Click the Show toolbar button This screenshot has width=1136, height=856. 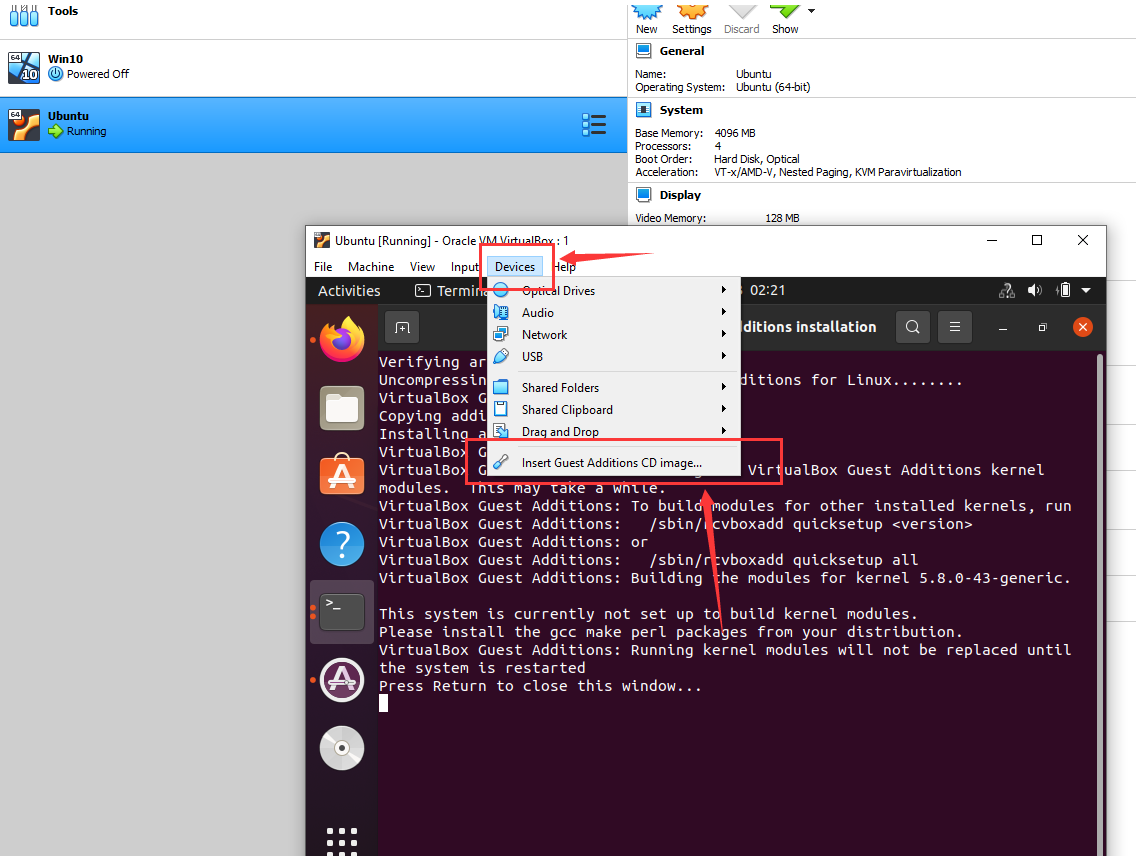(785, 18)
